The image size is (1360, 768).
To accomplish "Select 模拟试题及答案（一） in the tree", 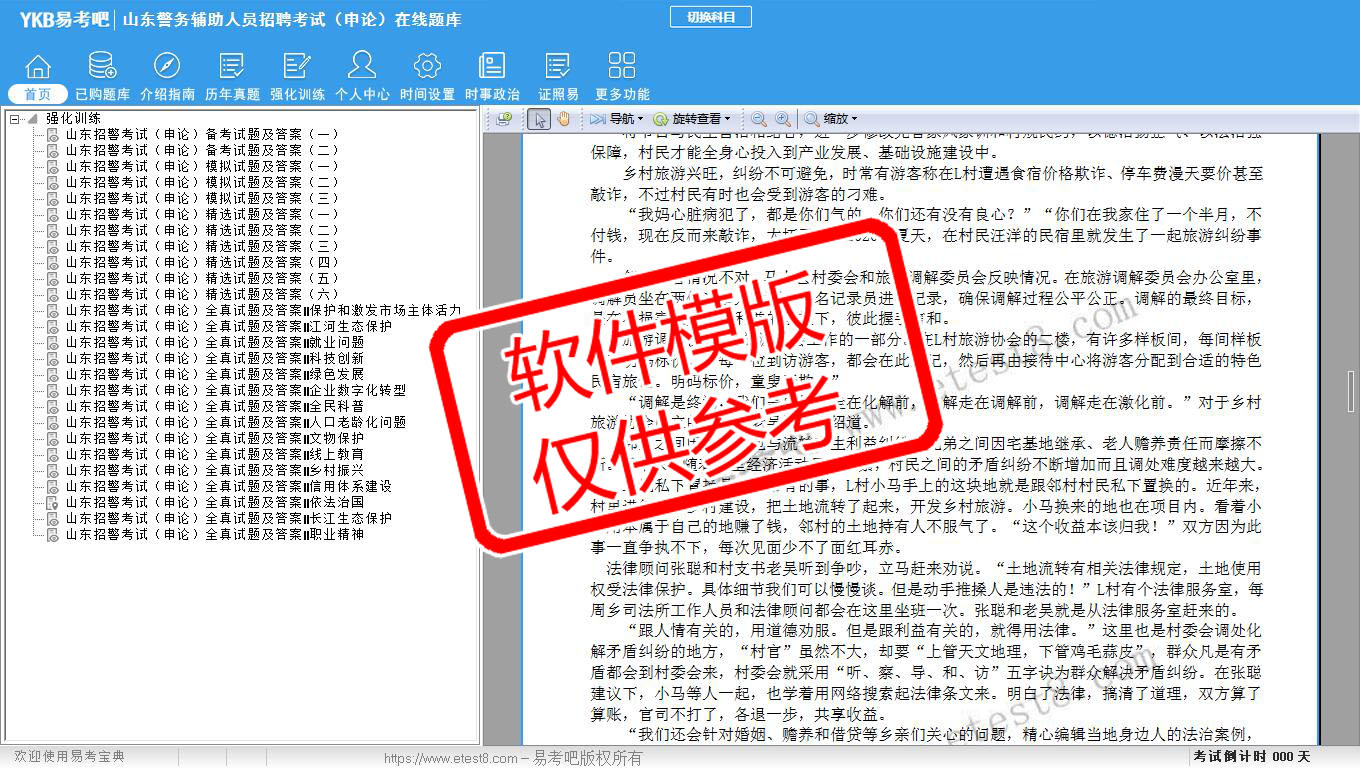I will click(x=201, y=166).
